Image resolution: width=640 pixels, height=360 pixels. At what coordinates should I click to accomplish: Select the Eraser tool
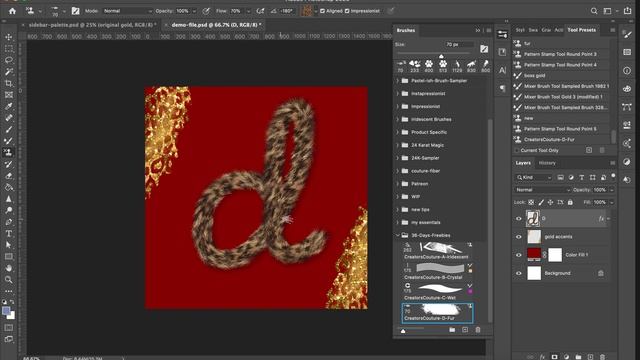tap(9, 176)
